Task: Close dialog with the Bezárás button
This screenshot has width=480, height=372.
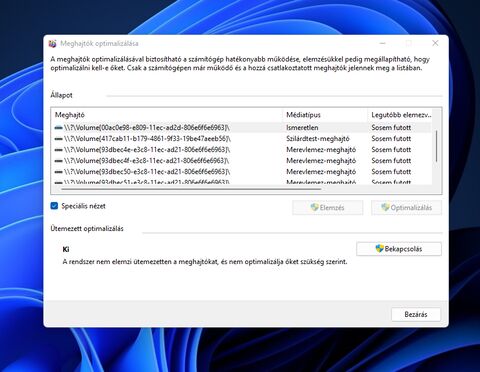Action: (x=416, y=314)
